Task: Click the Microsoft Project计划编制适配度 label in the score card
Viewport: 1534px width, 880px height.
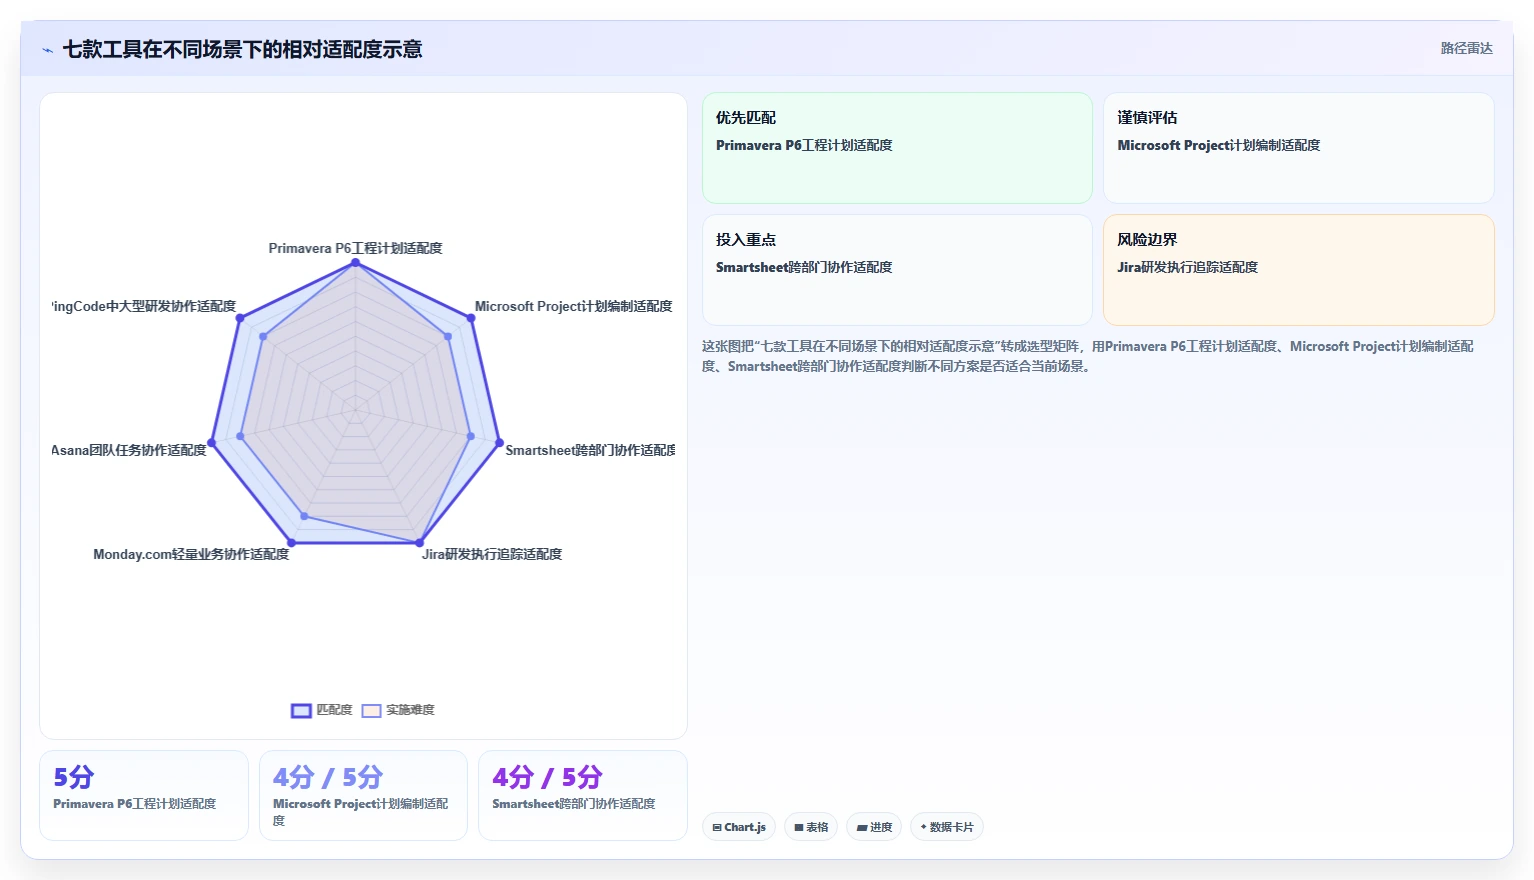Action: click(361, 812)
